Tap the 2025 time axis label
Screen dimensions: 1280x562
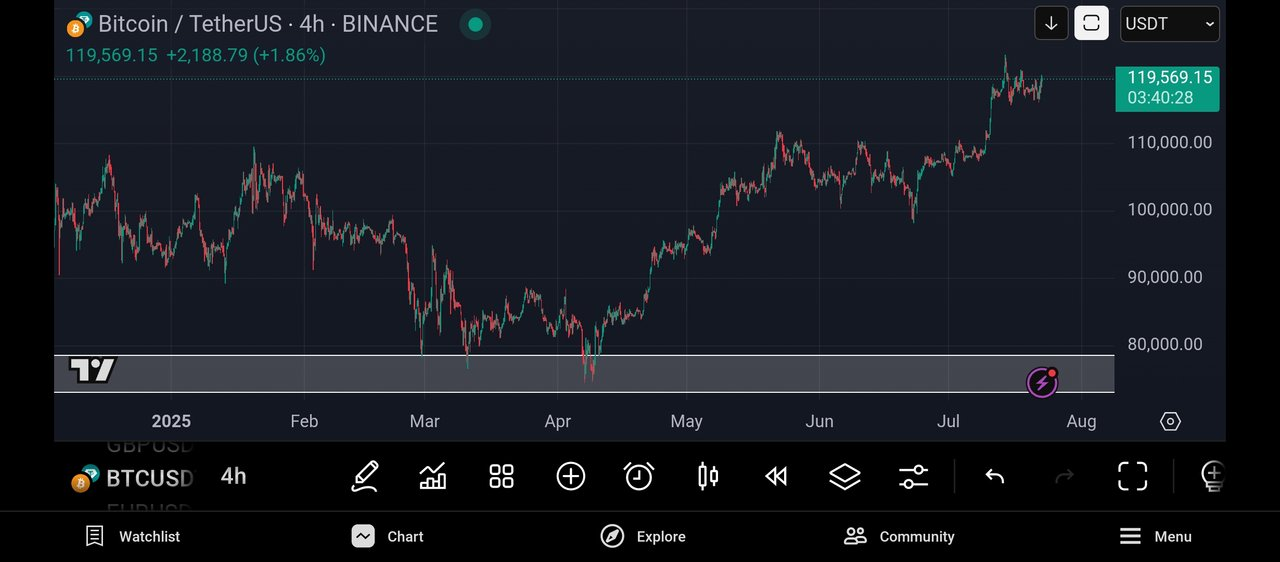pyautogui.click(x=171, y=421)
